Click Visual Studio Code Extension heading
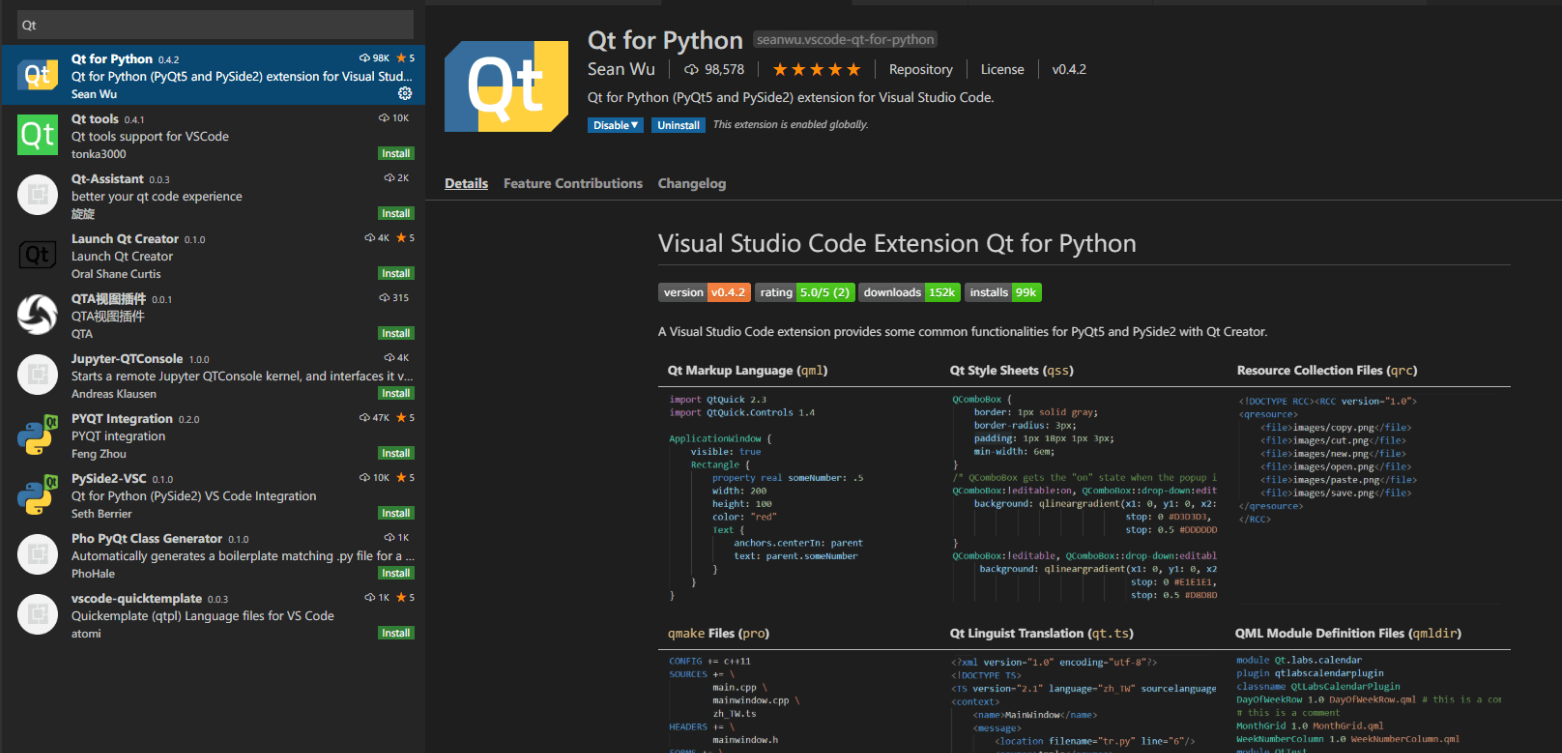Image resolution: width=1562 pixels, height=753 pixels. coord(897,244)
